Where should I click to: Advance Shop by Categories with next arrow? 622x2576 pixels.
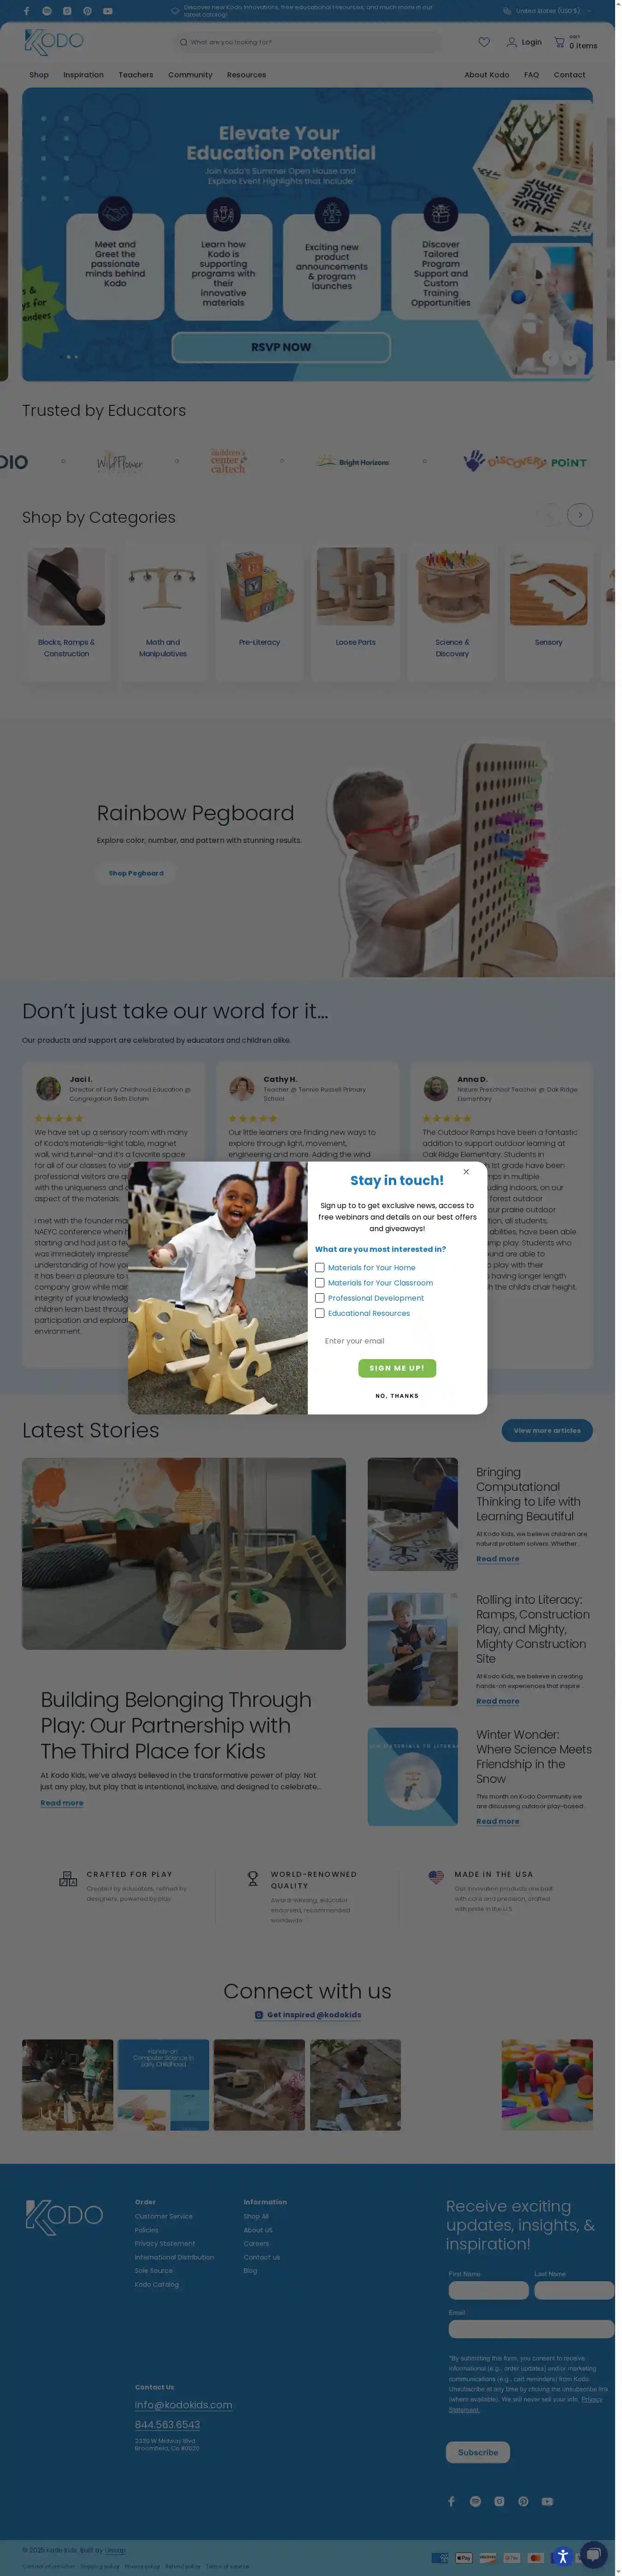coord(580,515)
